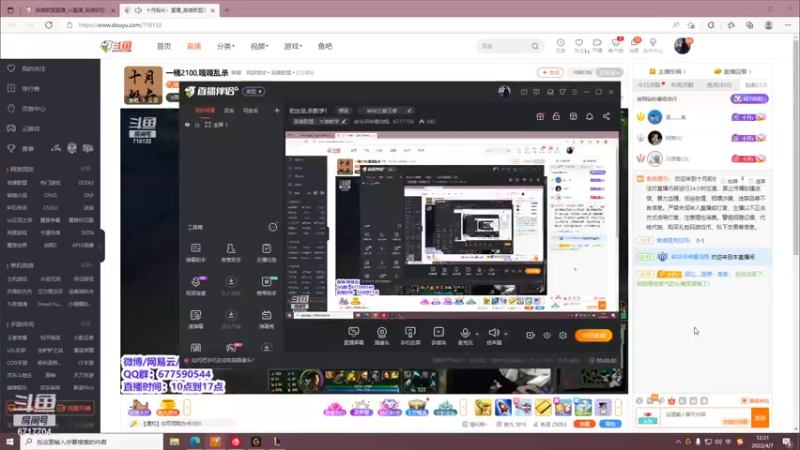
Task: Click the streamer avatar in companion window
Action: coord(504,91)
